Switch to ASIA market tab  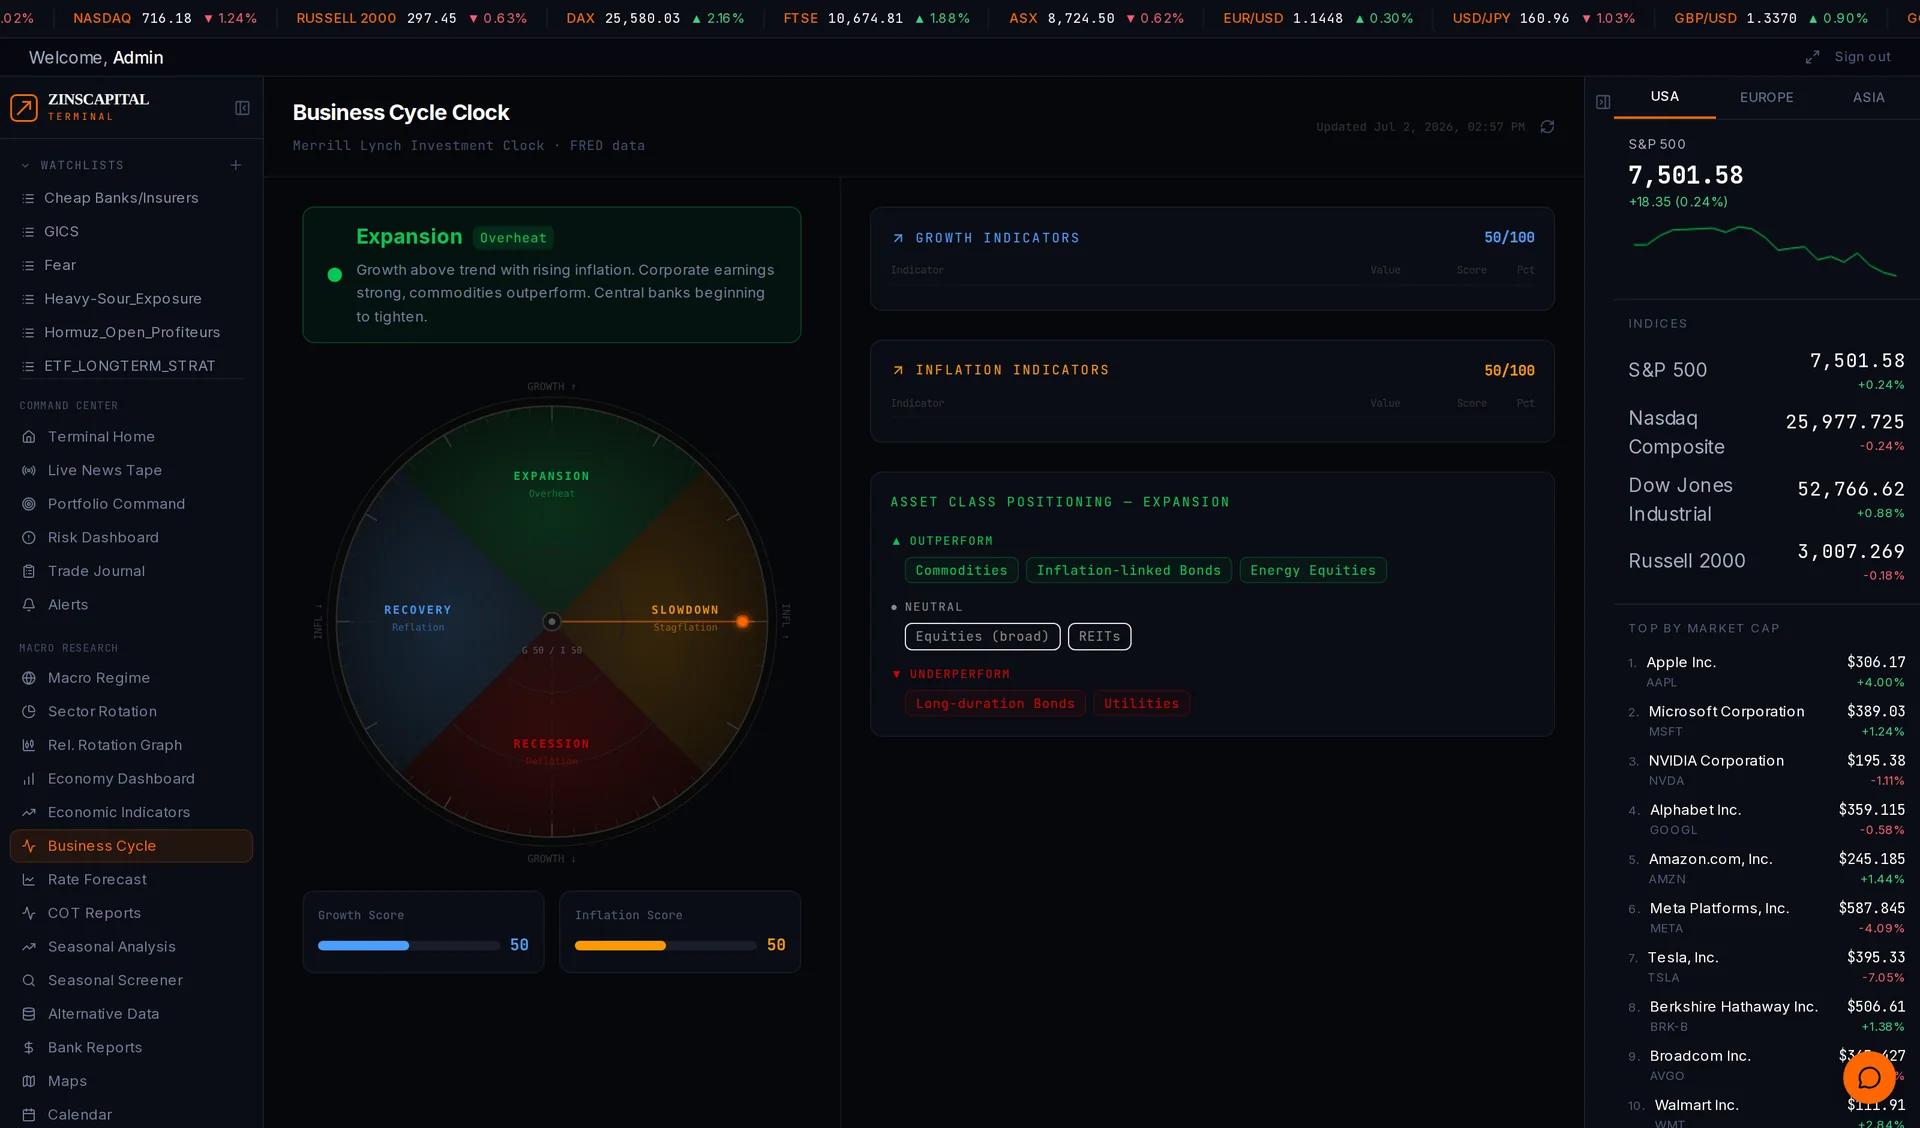click(x=1868, y=97)
